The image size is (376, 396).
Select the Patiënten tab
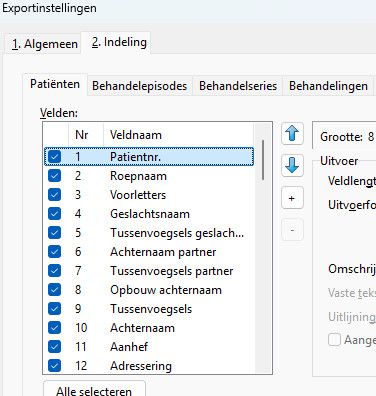[x=55, y=84]
